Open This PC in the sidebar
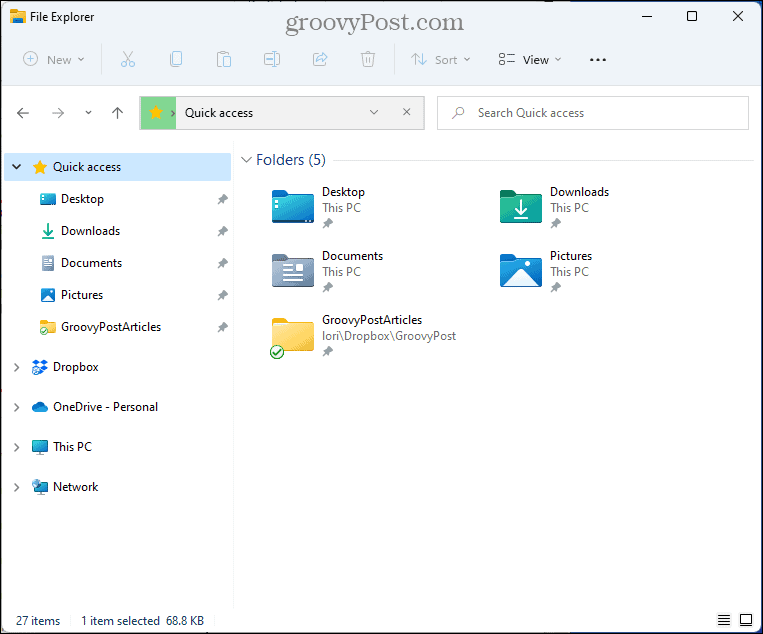Image resolution: width=763 pixels, height=634 pixels. coord(72,447)
